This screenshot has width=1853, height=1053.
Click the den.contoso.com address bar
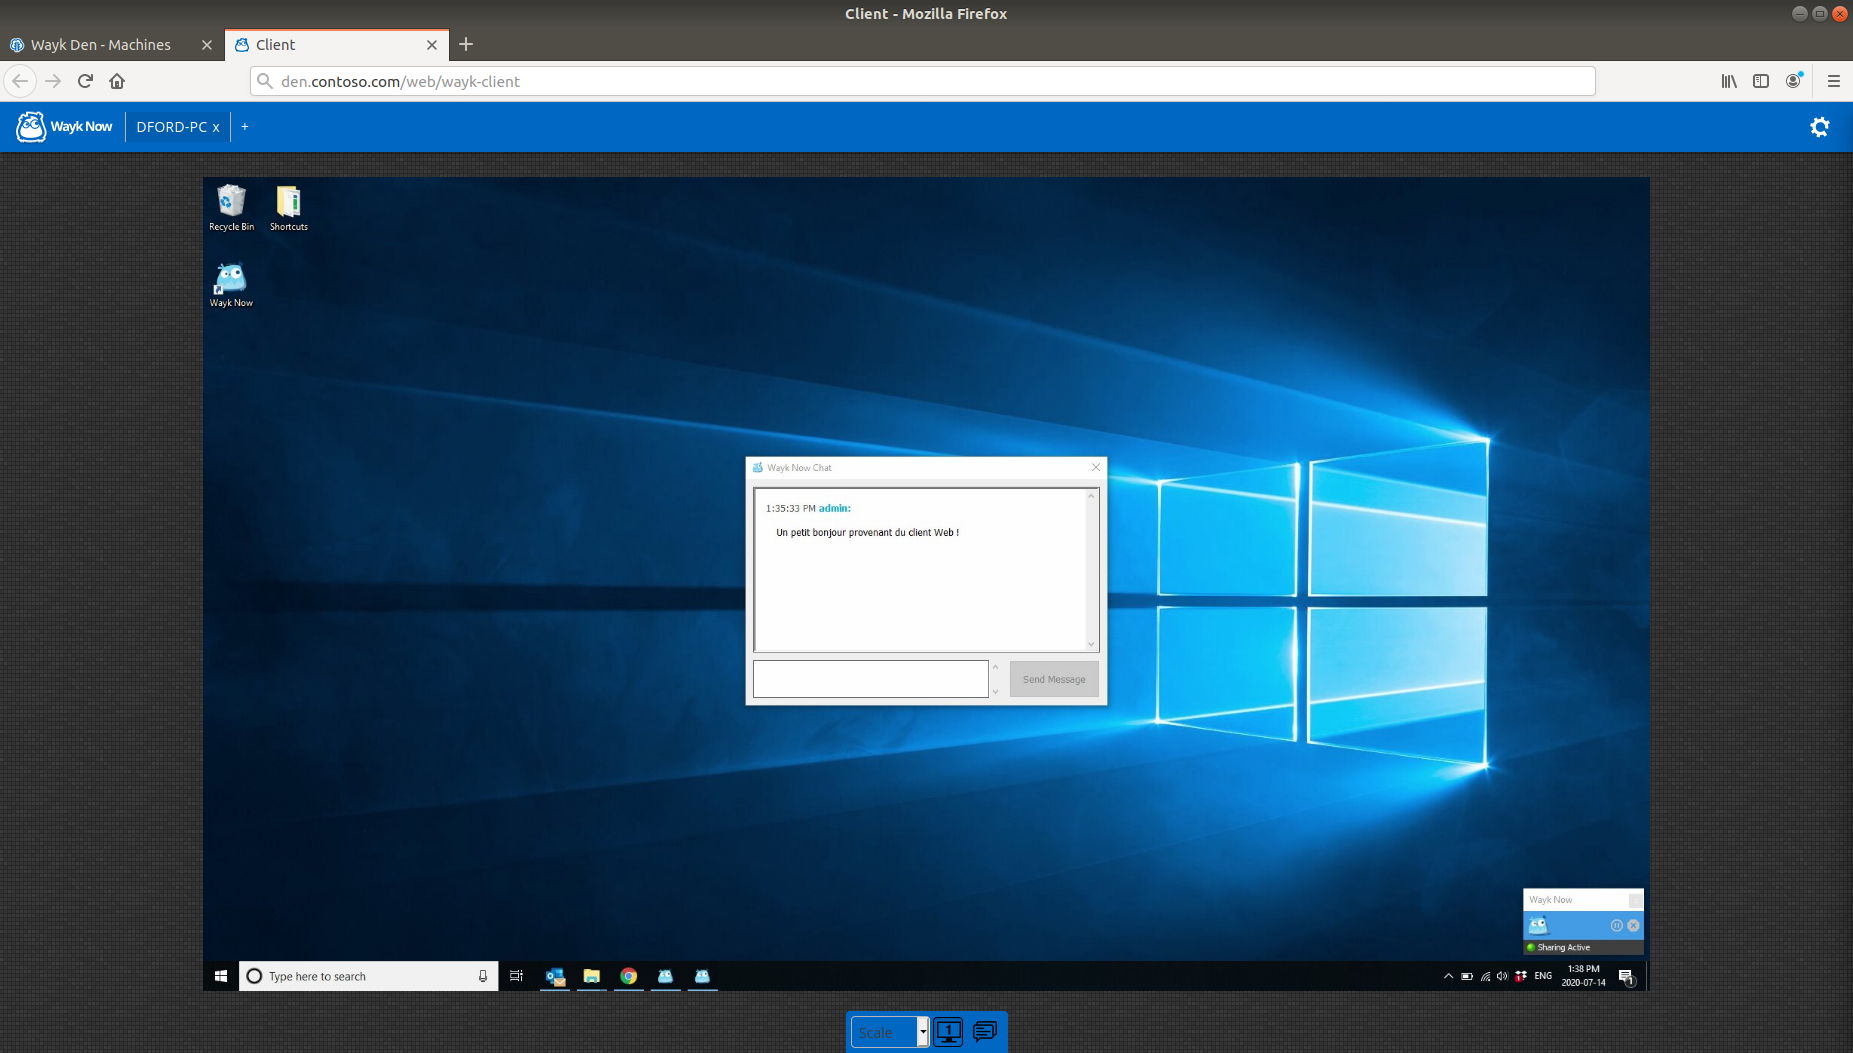tap(922, 81)
